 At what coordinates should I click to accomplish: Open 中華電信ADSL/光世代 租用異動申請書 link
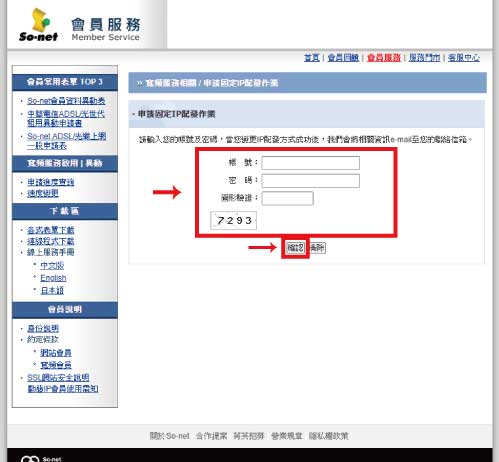pyautogui.click(x=66, y=118)
